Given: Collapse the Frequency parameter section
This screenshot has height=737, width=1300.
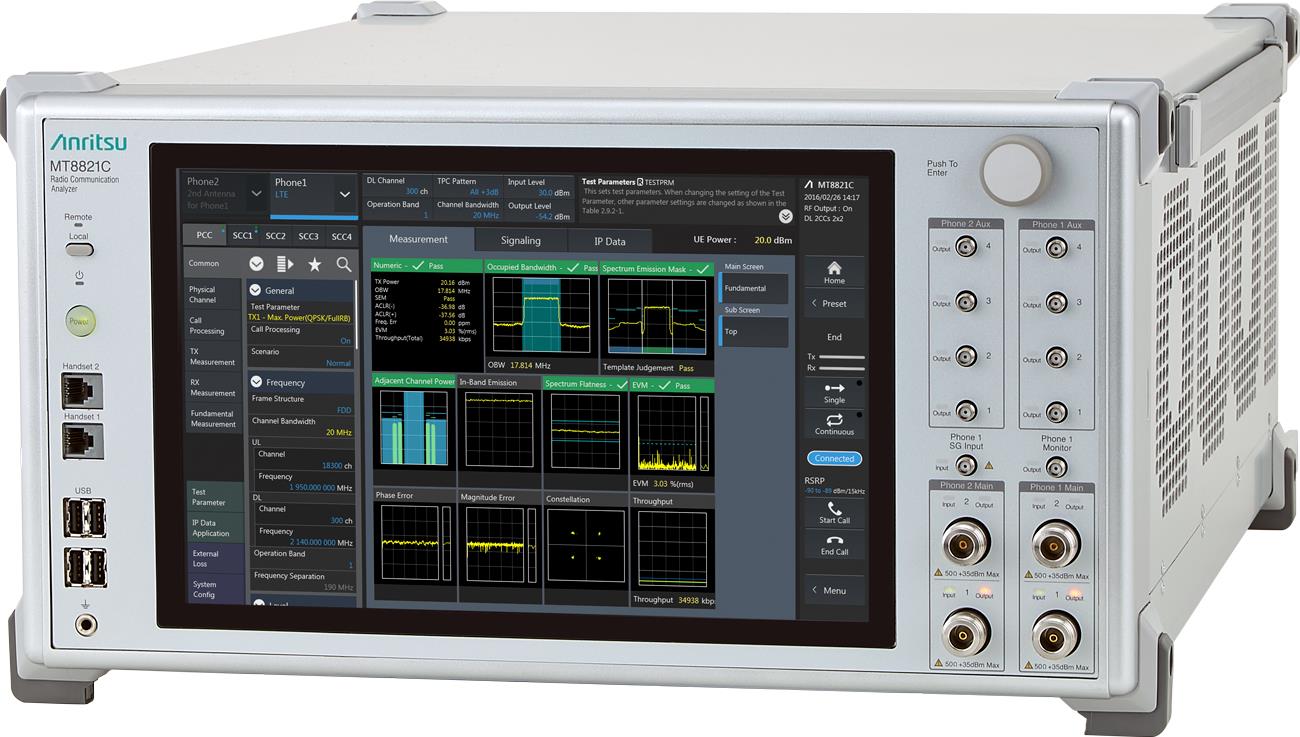Looking at the screenshot, I should [256, 382].
